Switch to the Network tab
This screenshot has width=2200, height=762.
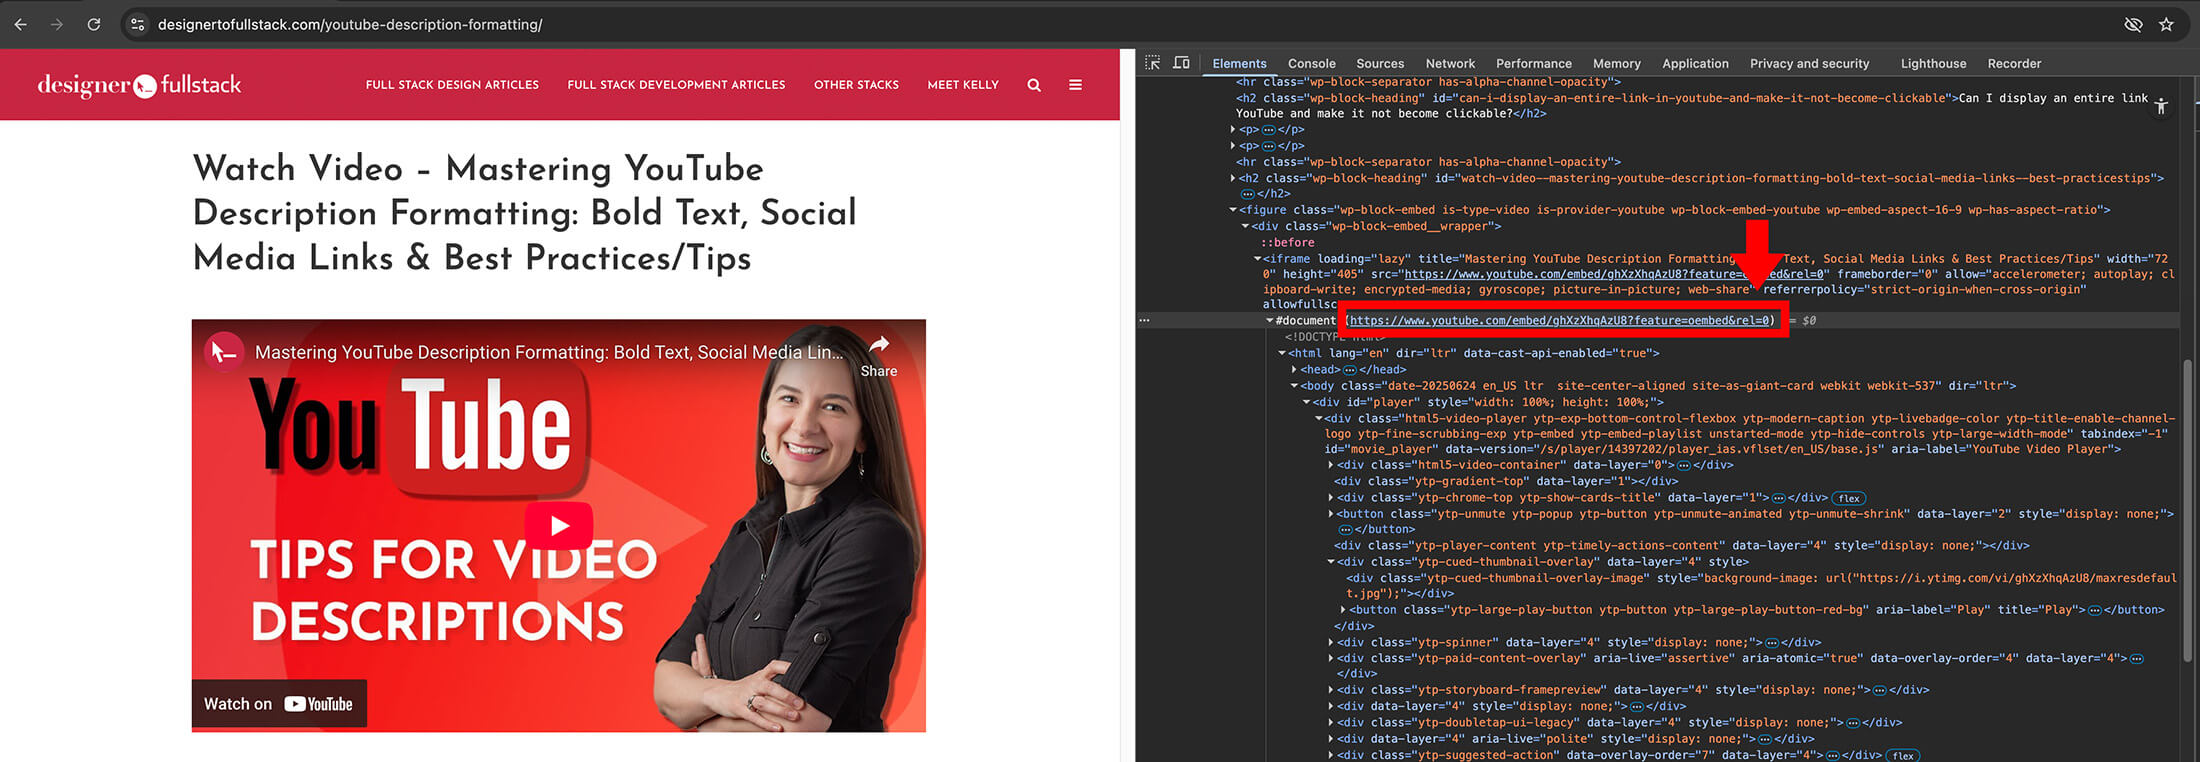click(1450, 63)
